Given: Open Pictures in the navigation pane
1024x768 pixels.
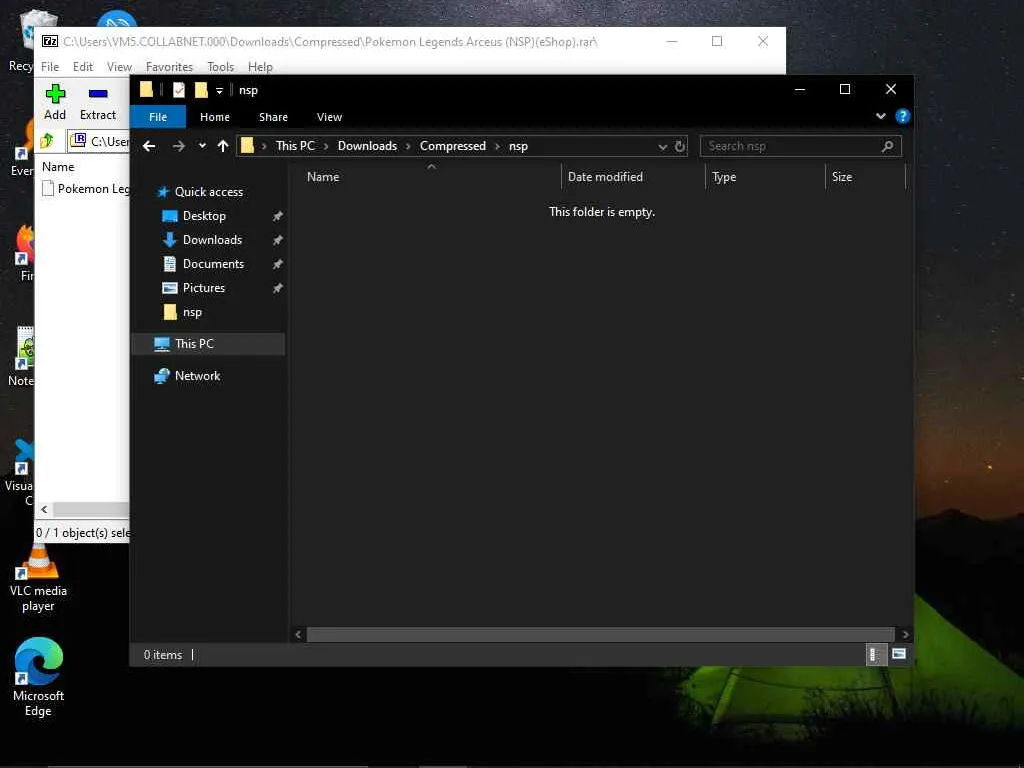Looking at the screenshot, I should point(204,288).
